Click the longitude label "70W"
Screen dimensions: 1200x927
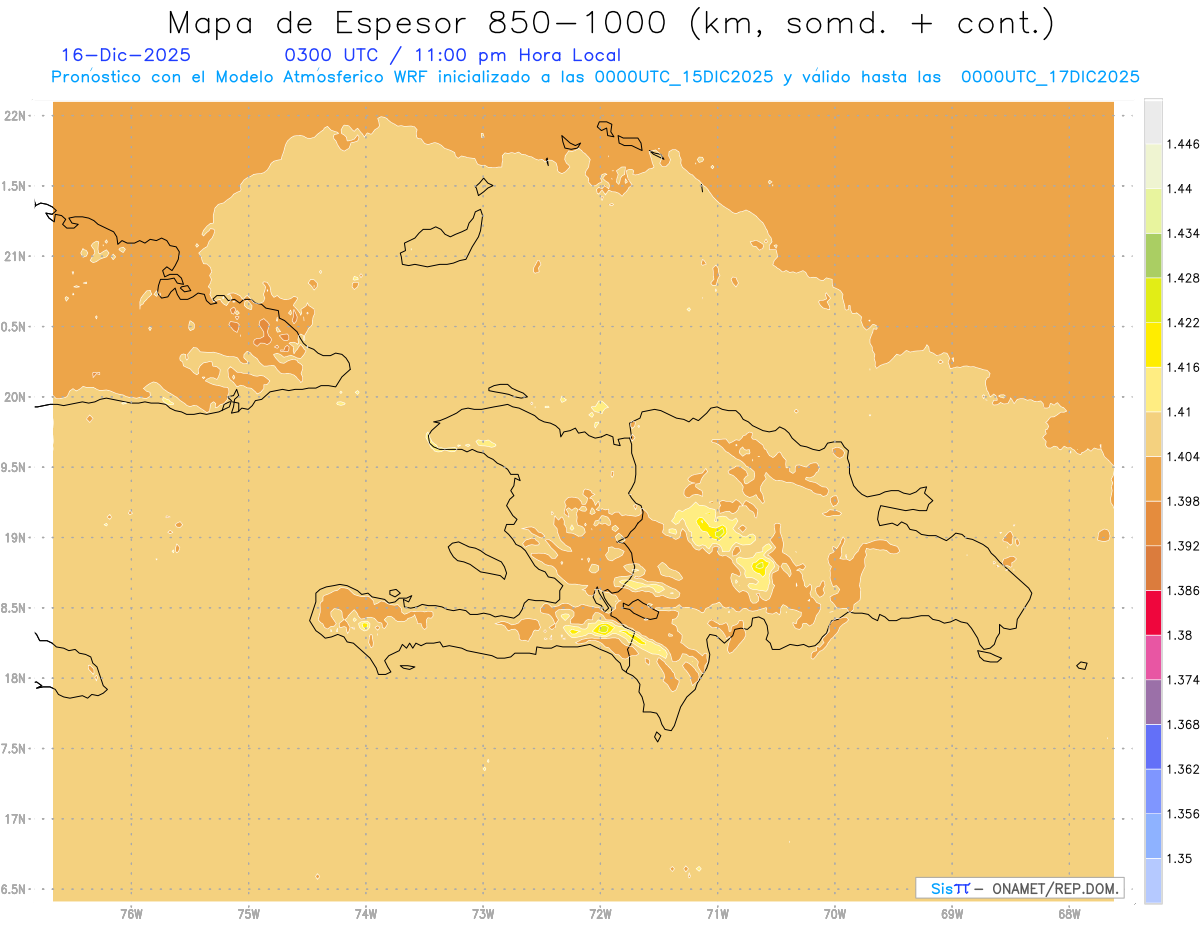[835, 914]
